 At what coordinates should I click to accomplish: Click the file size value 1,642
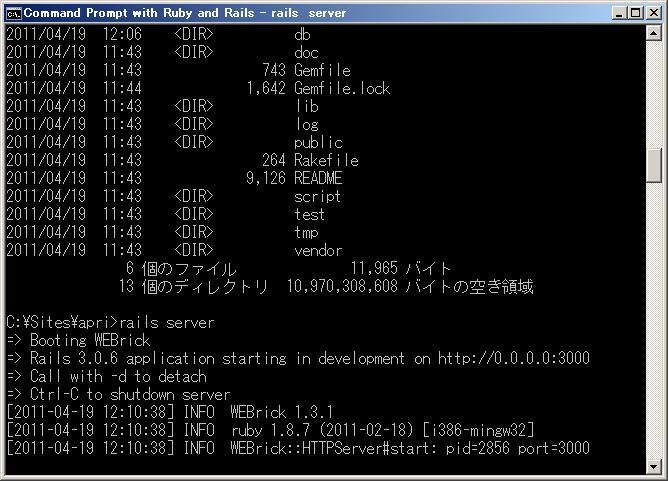coord(266,88)
